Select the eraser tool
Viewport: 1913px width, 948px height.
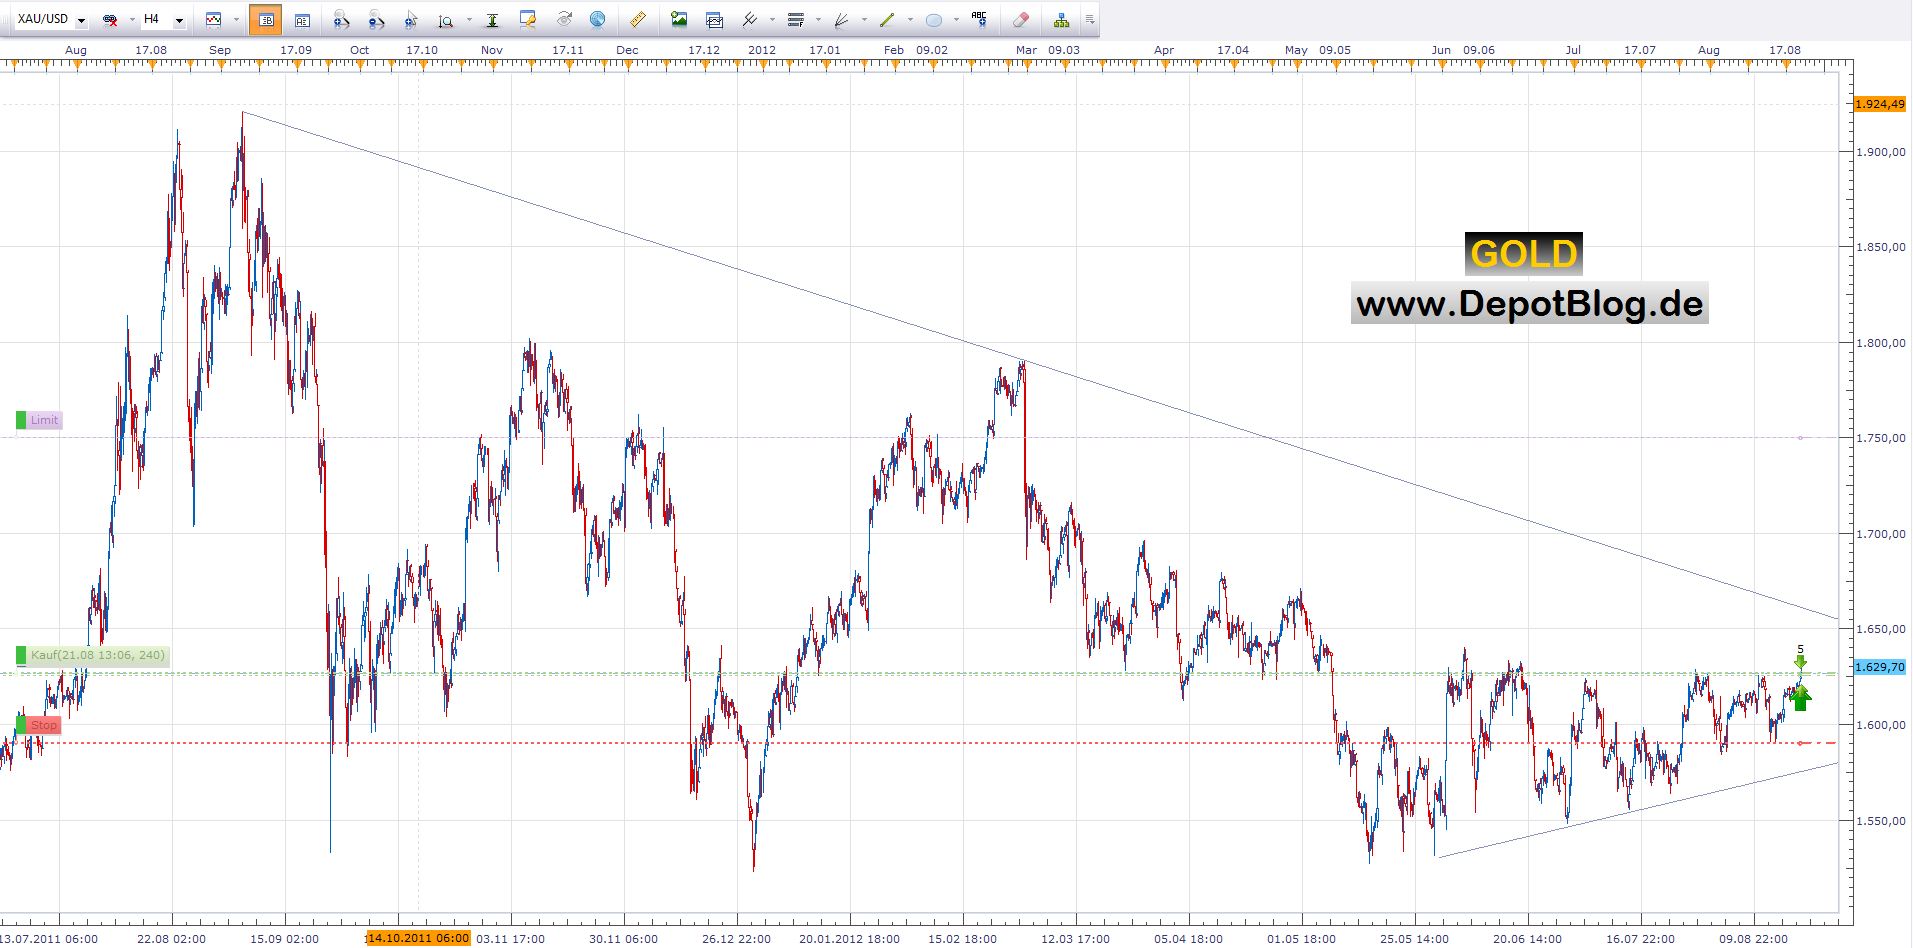tap(1020, 19)
